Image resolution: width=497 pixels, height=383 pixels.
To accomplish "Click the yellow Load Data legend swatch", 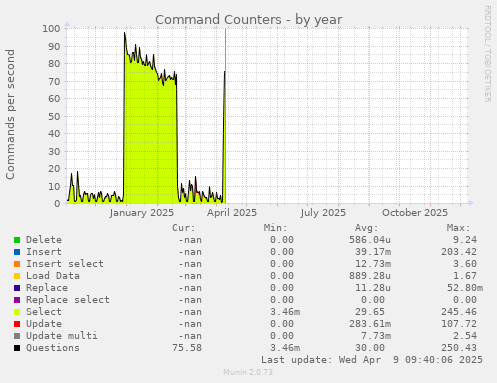I will tap(17, 276).
